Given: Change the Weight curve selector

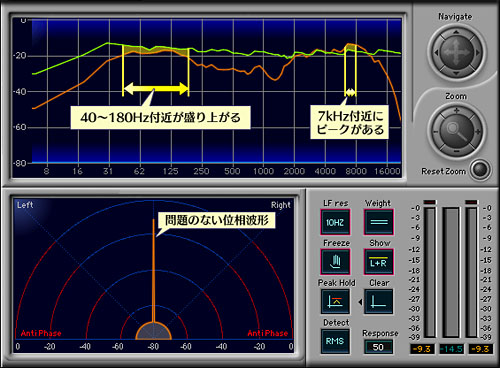Looking at the screenshot, I should point(379,222).
